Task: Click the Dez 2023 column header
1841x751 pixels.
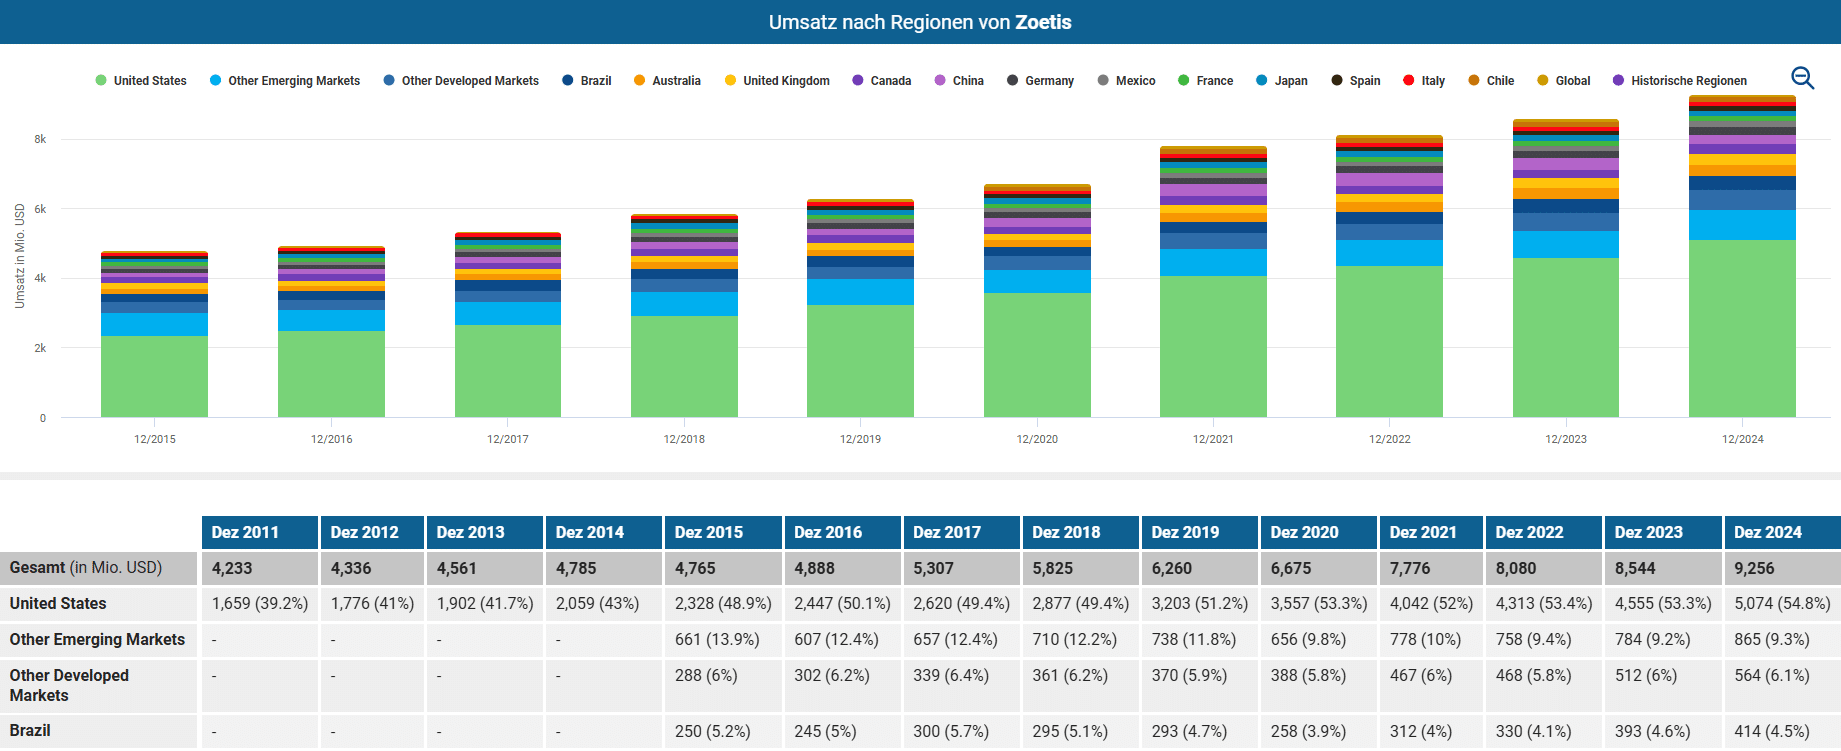Action: (x=1662, y=532)
